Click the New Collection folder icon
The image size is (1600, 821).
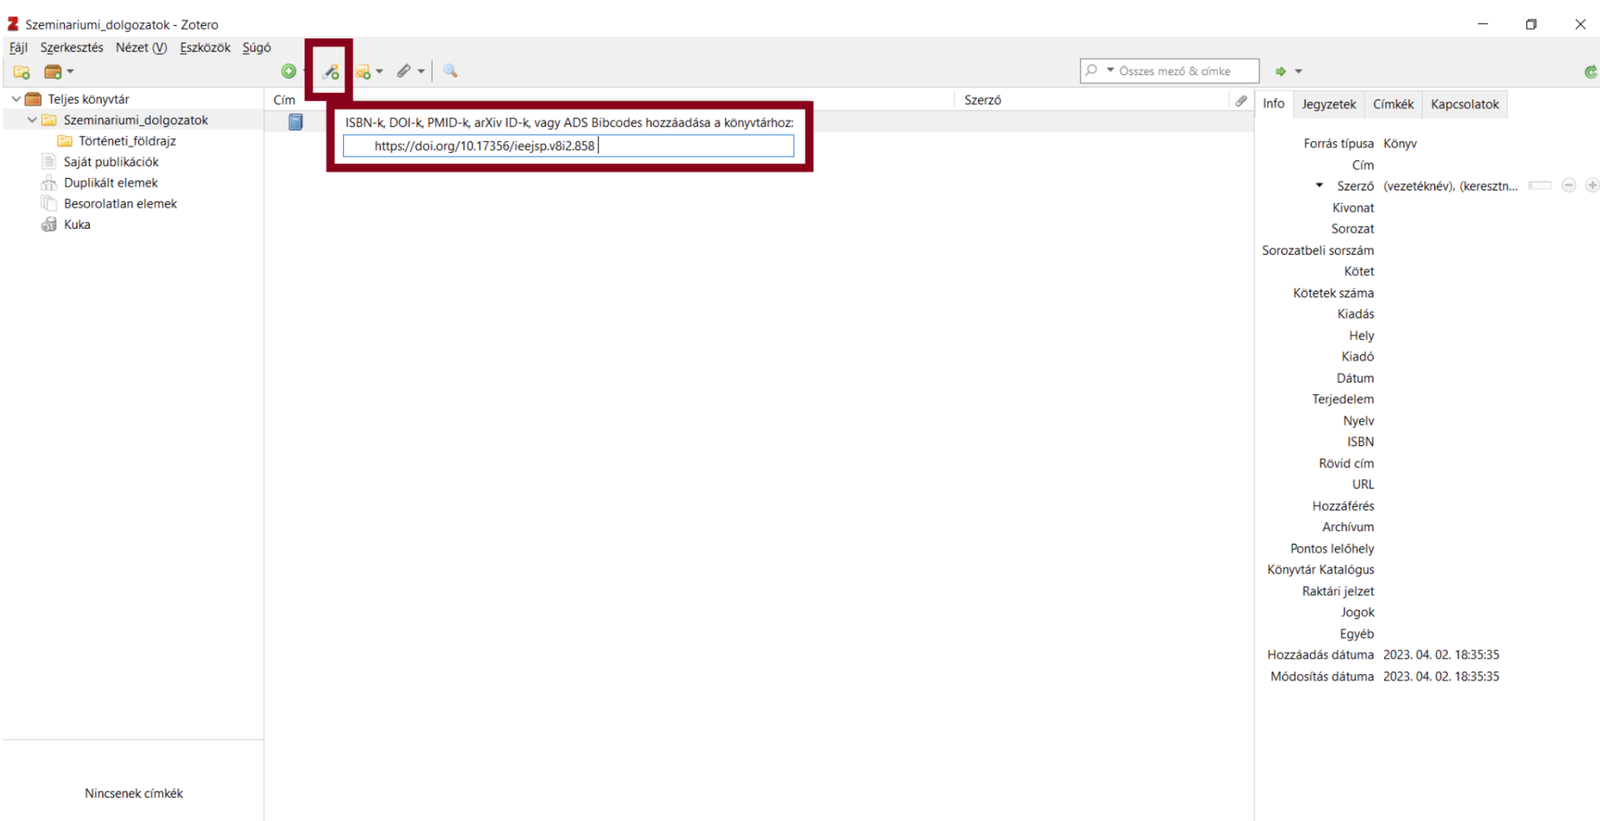pos(21,72)
